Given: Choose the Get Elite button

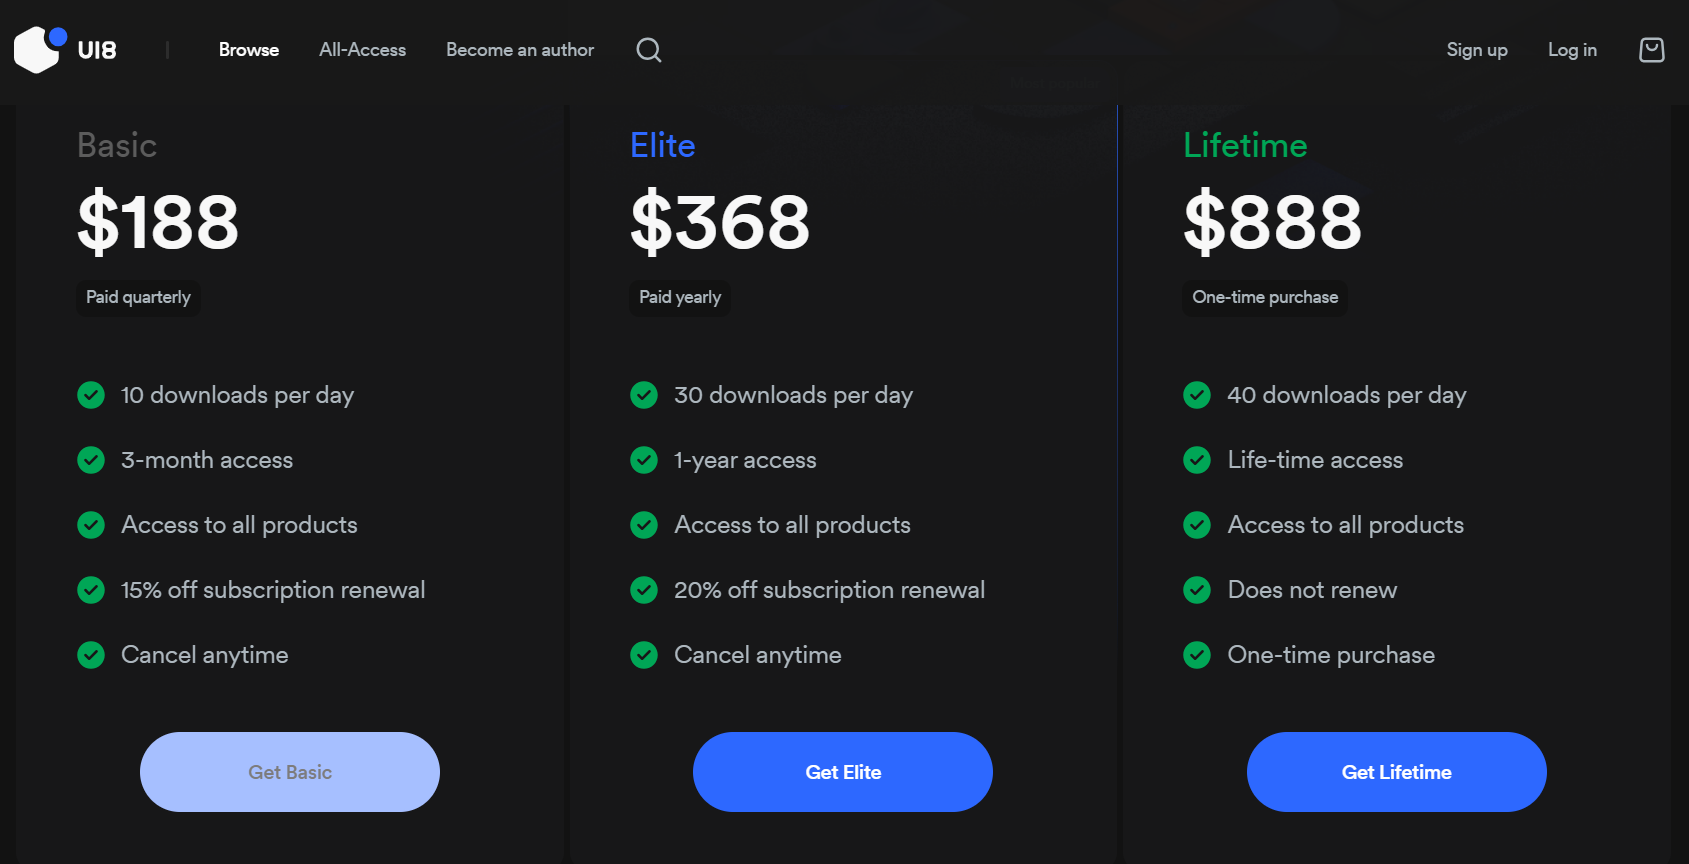Looking at the screenshot, I should pyautogui.click(x=843, y=772).
